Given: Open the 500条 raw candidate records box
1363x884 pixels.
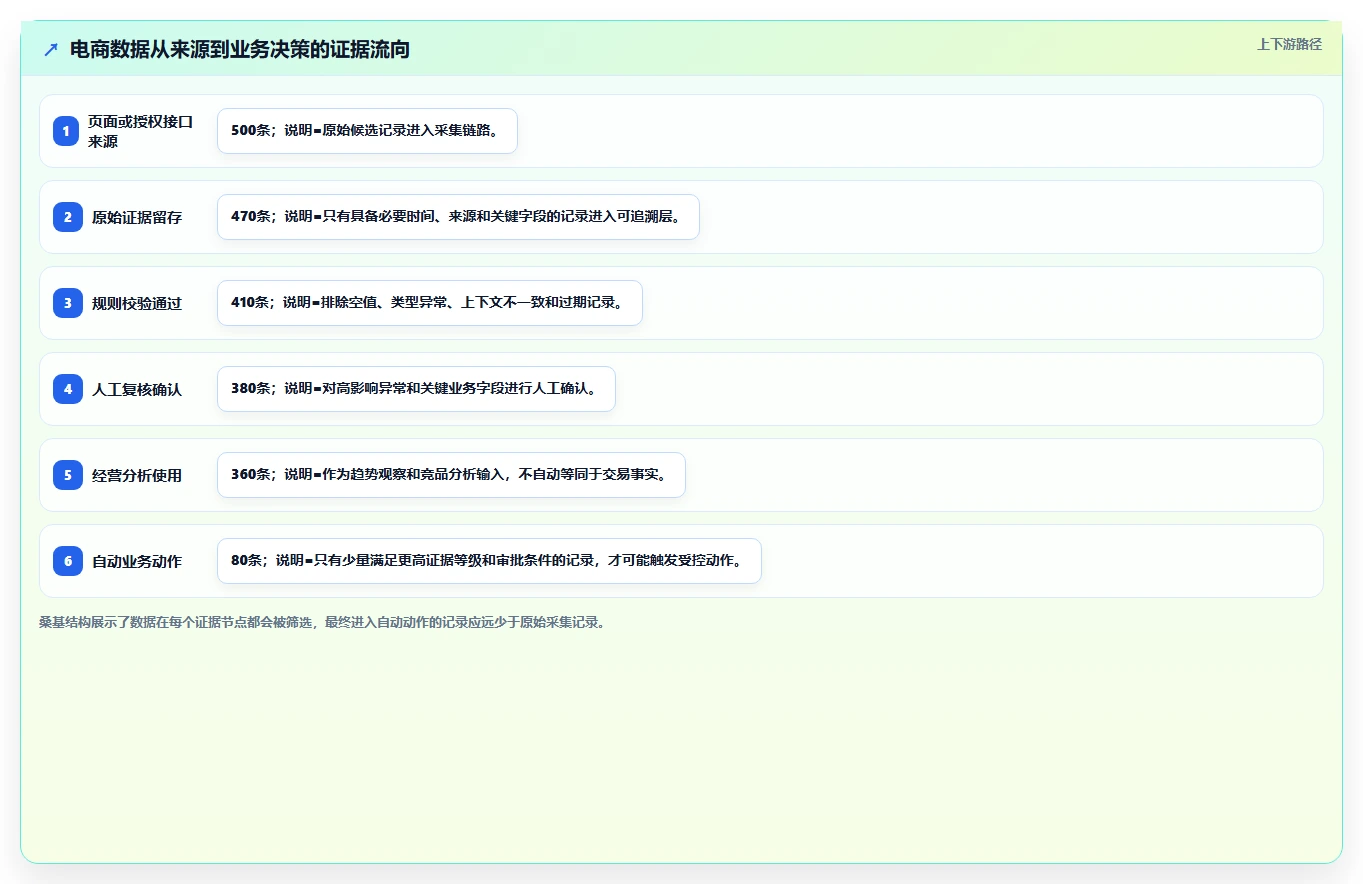Looking at the screenshot, I should (x=367, y=131).
